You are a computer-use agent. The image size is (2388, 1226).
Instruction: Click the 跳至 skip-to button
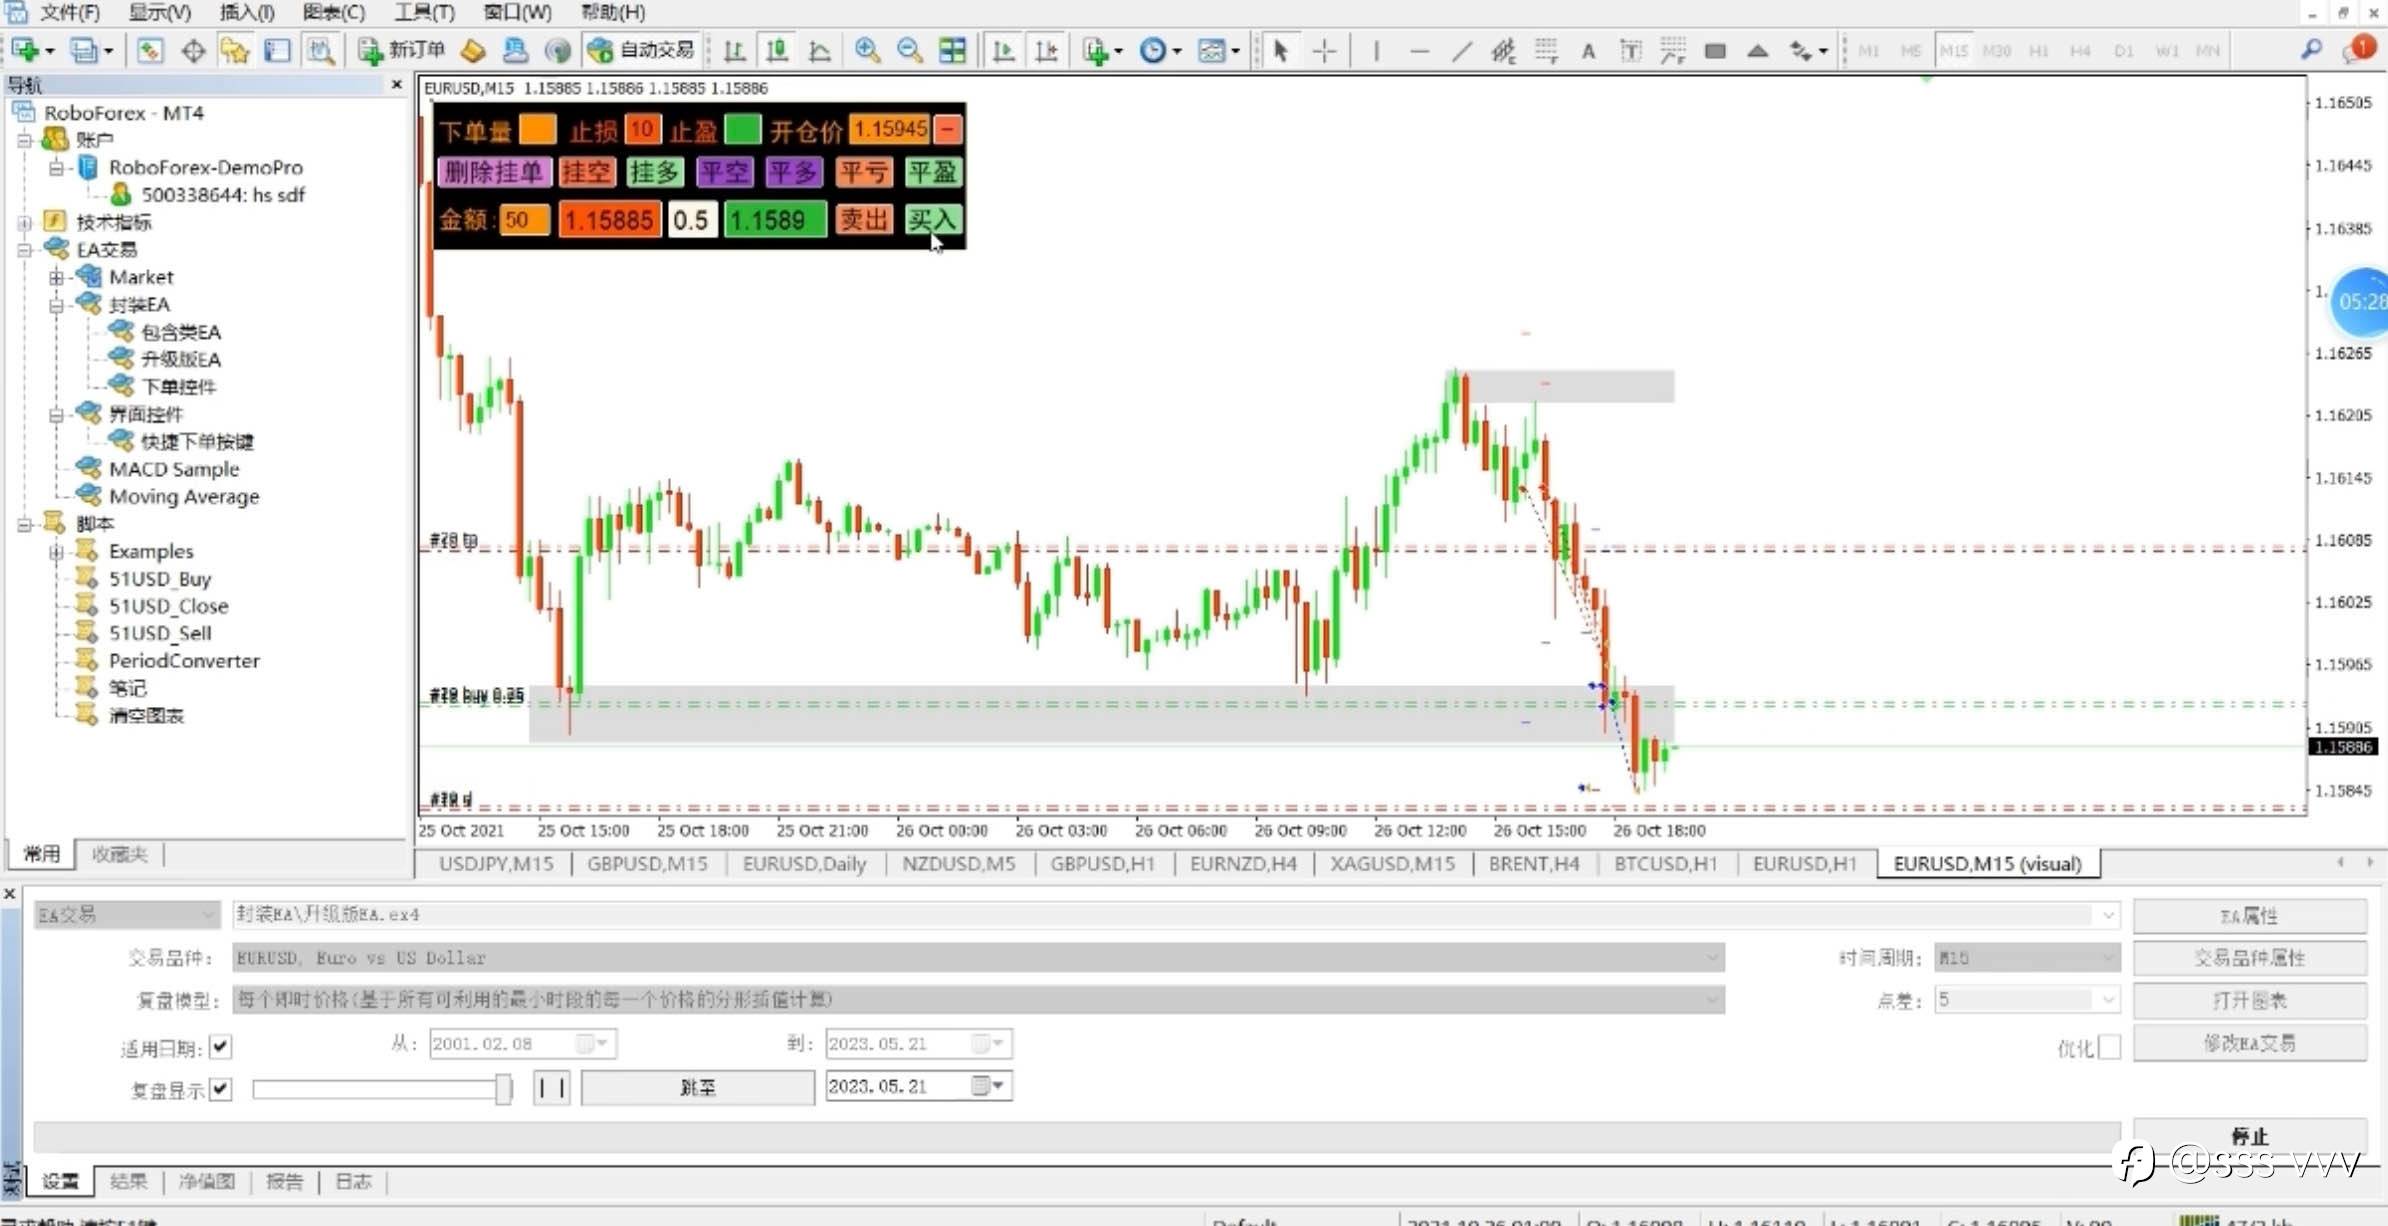(698, 1088)
